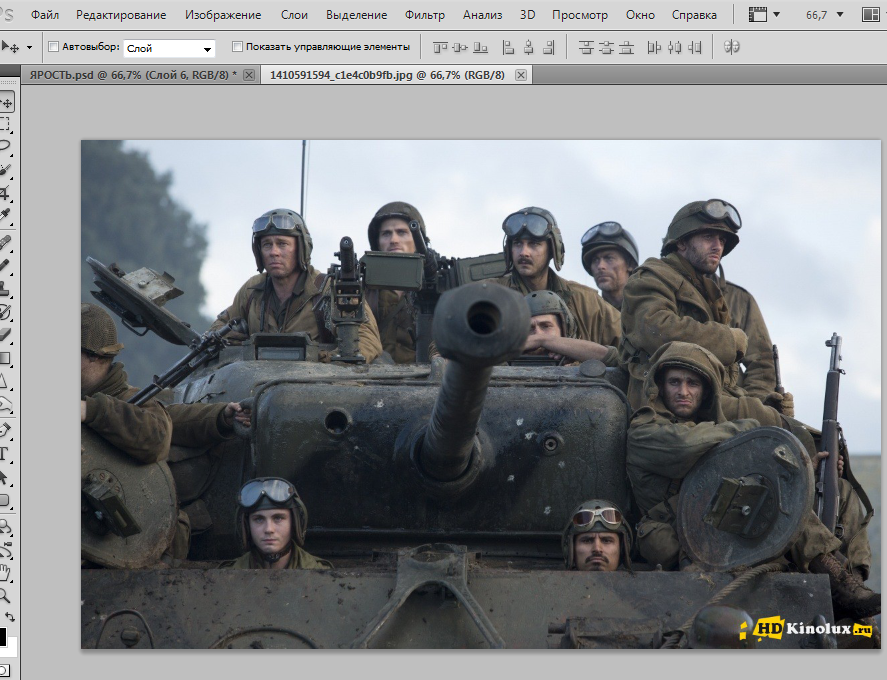
Task: Close the ЯРОСТЬ.psd document tab
Action: click(249, 75)
